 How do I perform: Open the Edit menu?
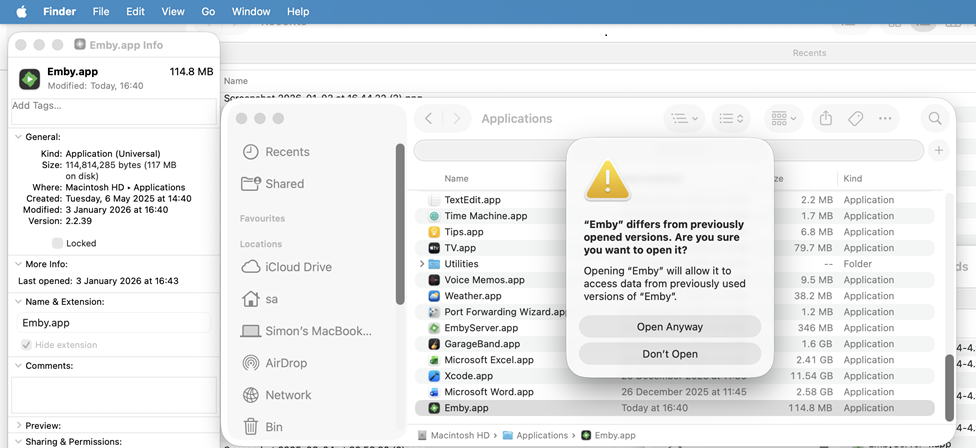click(x=135, y=11)
